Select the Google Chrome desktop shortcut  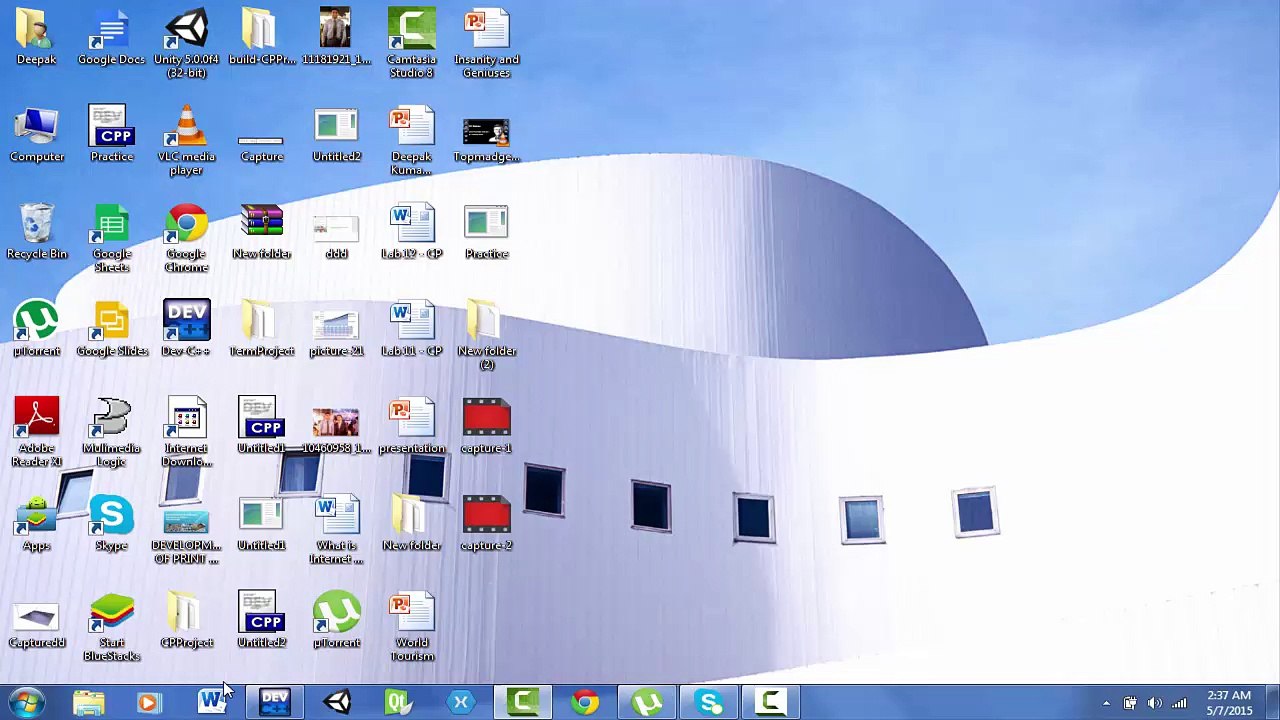(x=186, y=238)
